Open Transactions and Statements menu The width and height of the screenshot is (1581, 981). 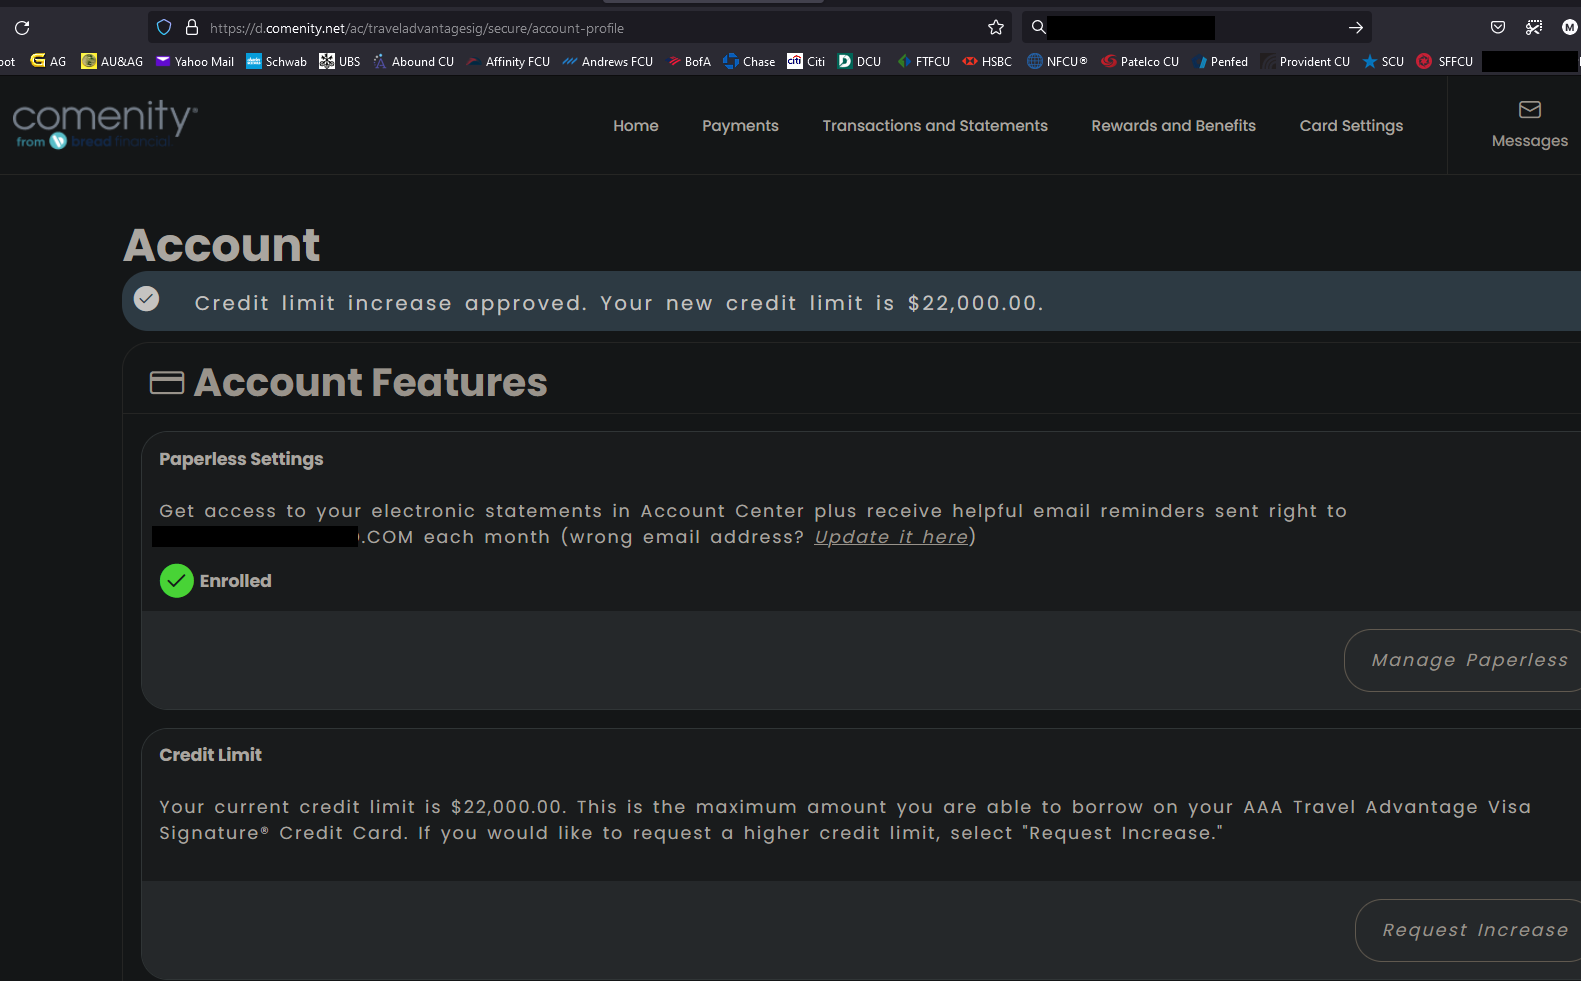coord(935,126)
